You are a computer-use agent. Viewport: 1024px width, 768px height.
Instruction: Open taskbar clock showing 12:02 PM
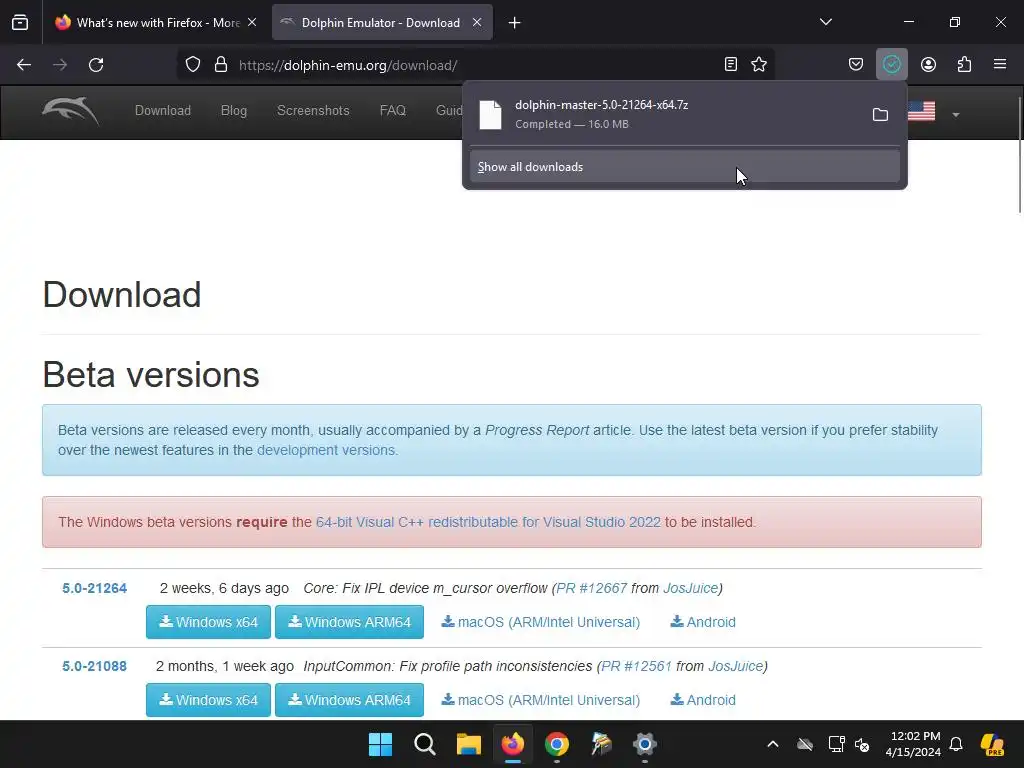[x=913, y=744]
